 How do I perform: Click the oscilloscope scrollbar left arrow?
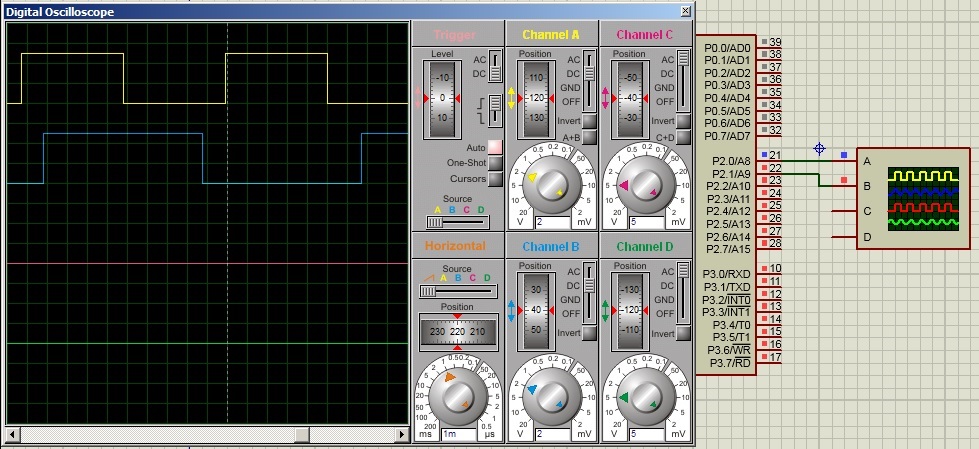point(11,434)
